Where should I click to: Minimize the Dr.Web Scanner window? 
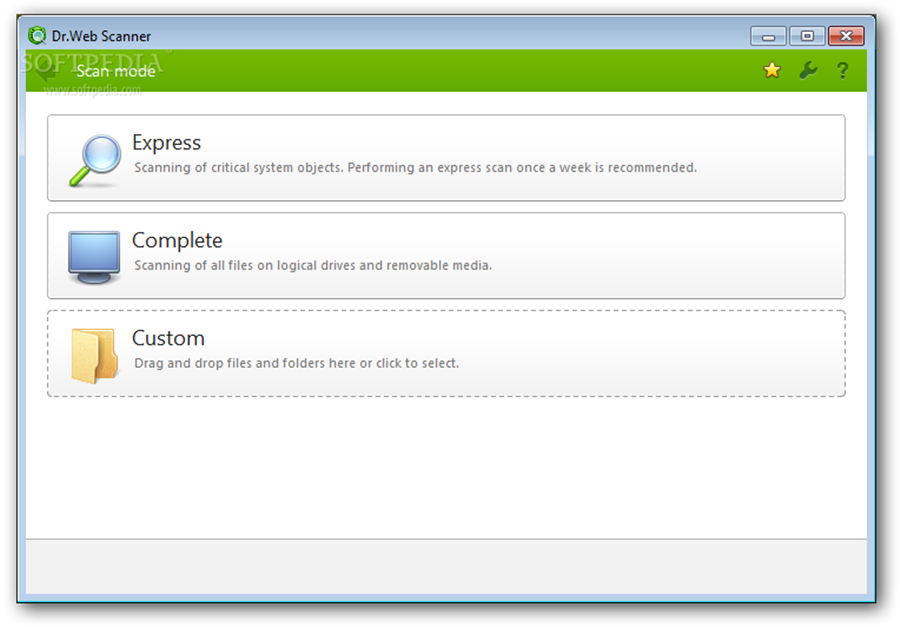click(x=768, y=36)
